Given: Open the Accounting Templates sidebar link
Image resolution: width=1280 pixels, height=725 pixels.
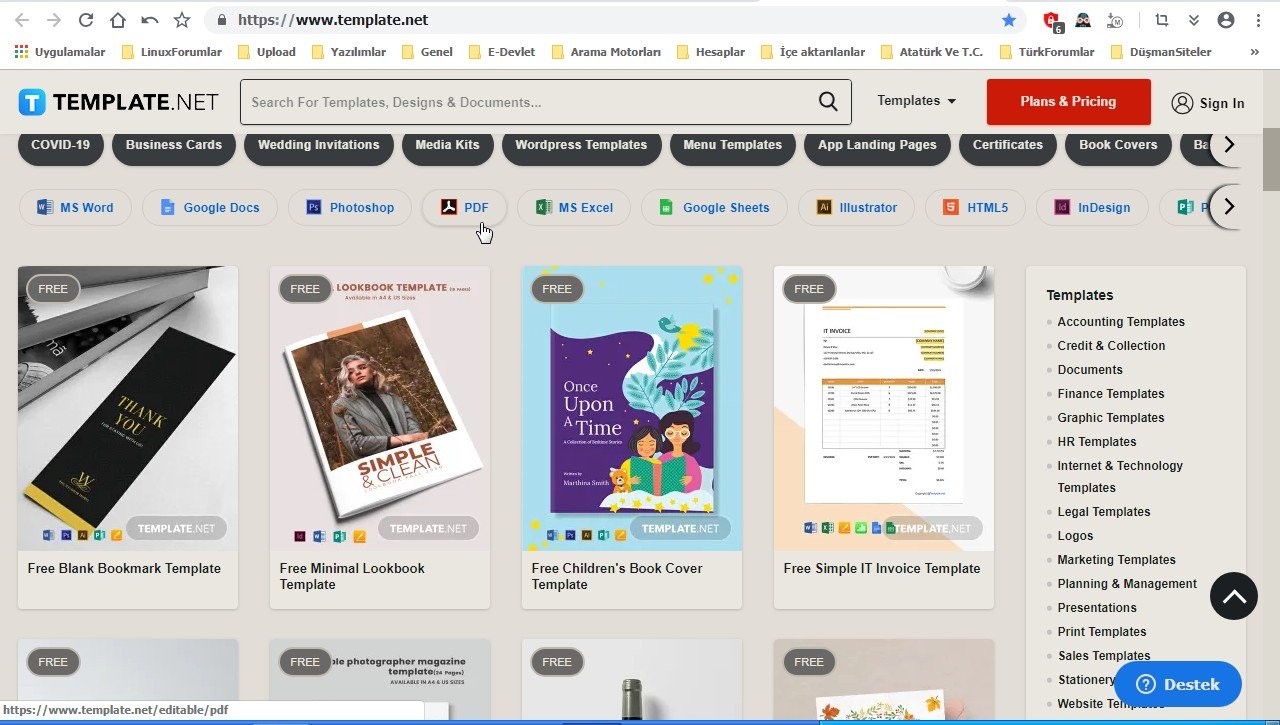Looking at the screenshot, I should pos(1121,322).
